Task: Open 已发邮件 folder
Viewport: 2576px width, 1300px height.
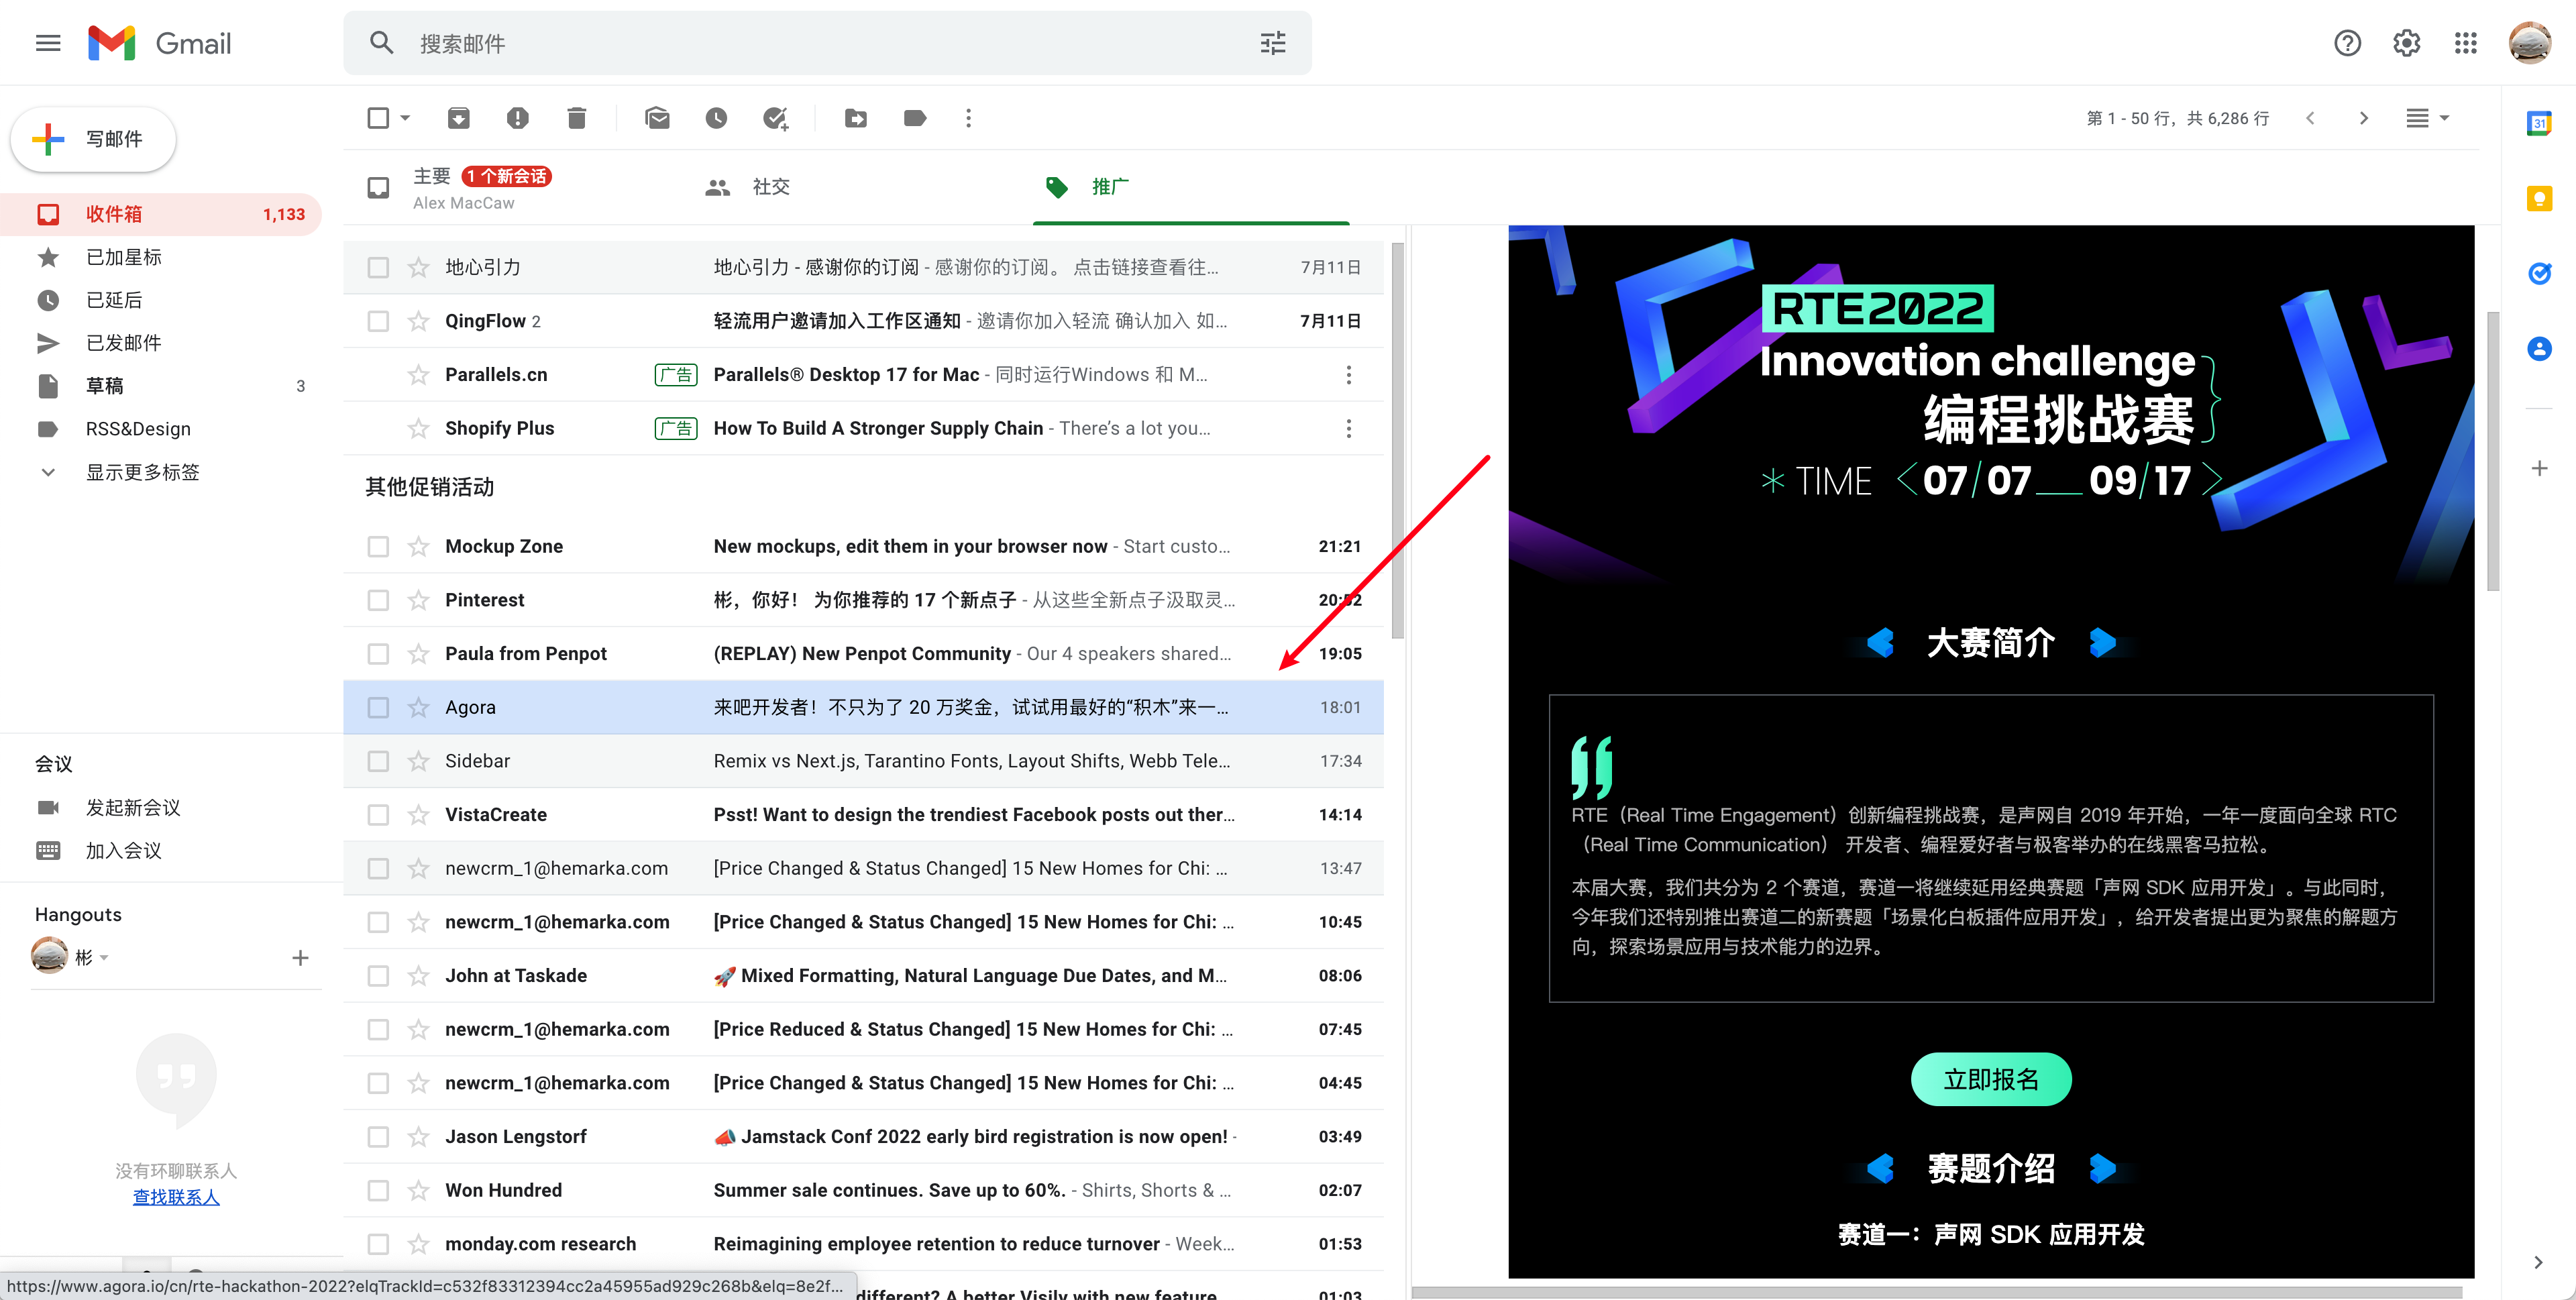Action: coord(161,343)
